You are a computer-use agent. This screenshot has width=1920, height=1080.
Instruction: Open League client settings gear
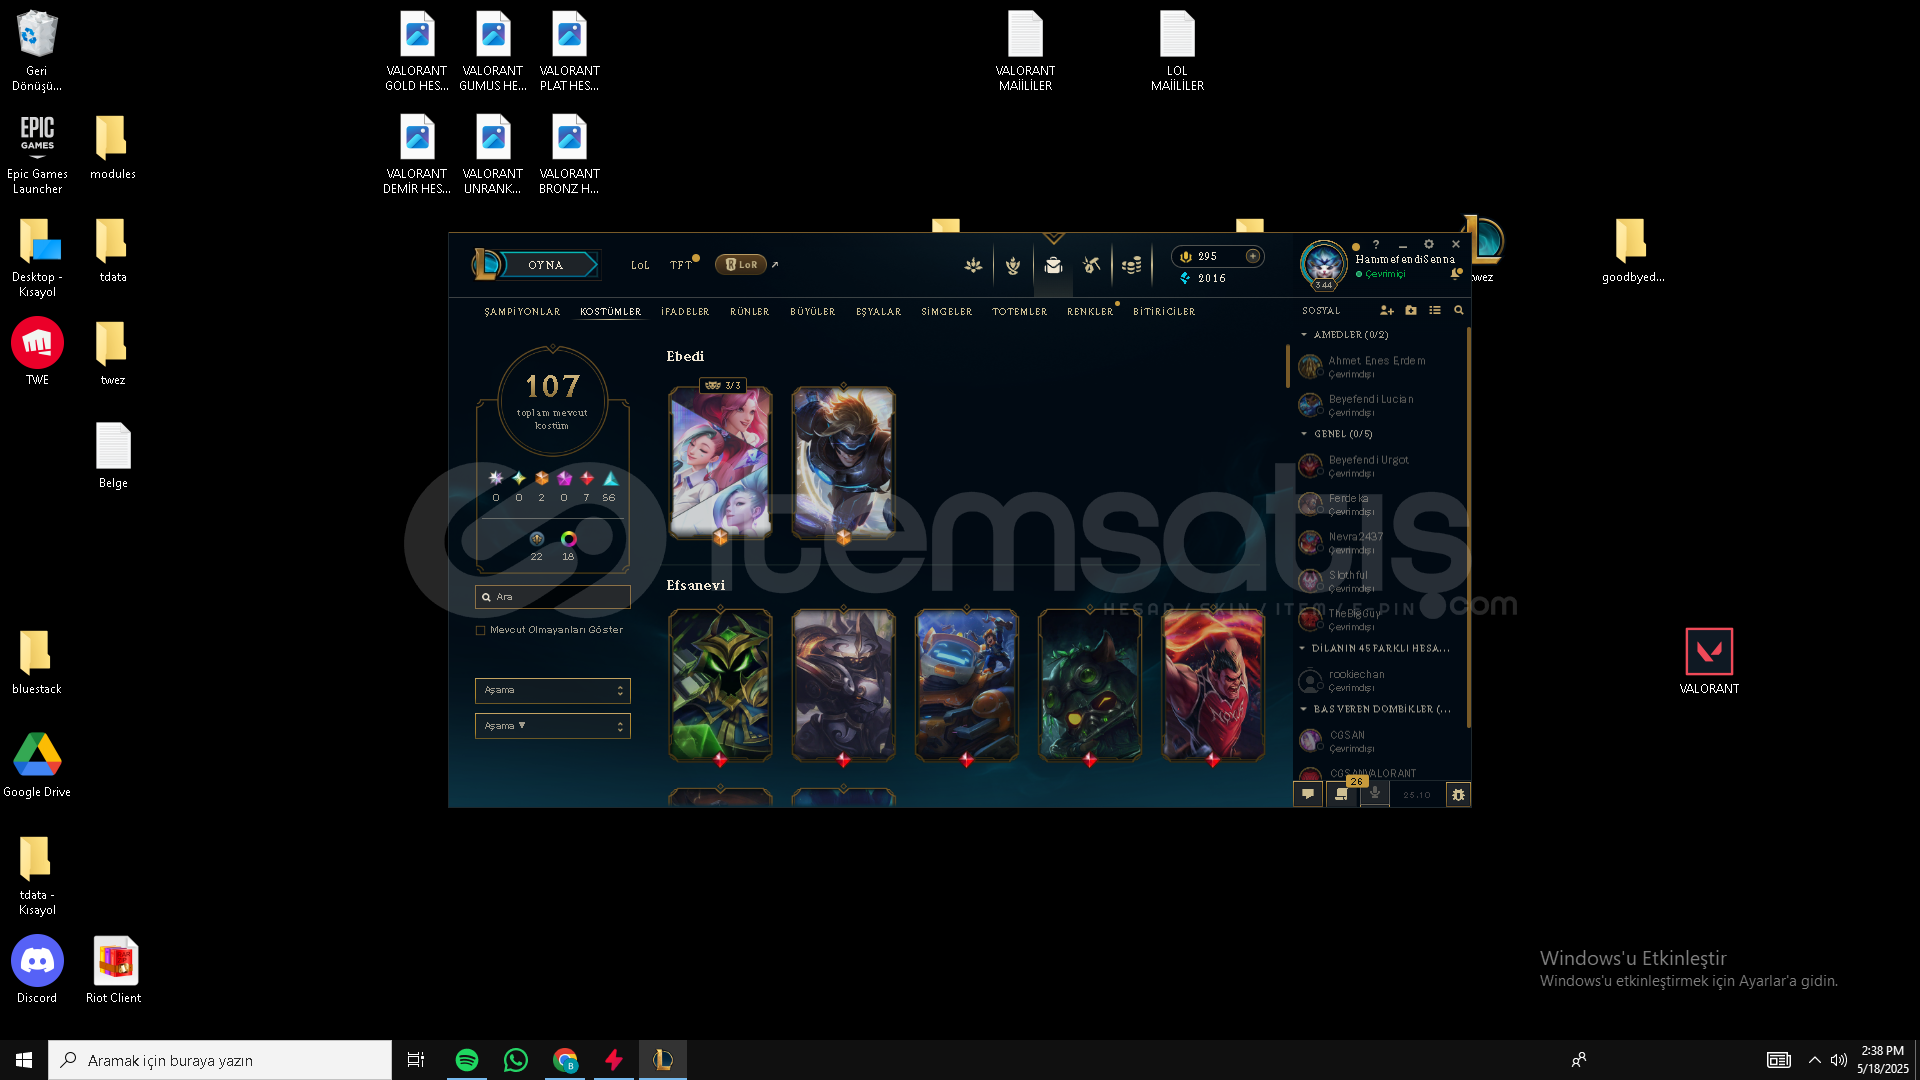click(1429, 244)
